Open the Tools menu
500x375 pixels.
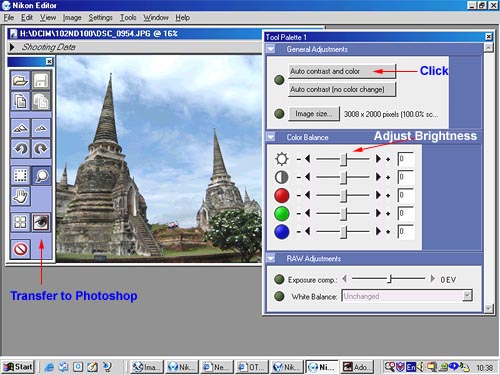tap(128, 17)
